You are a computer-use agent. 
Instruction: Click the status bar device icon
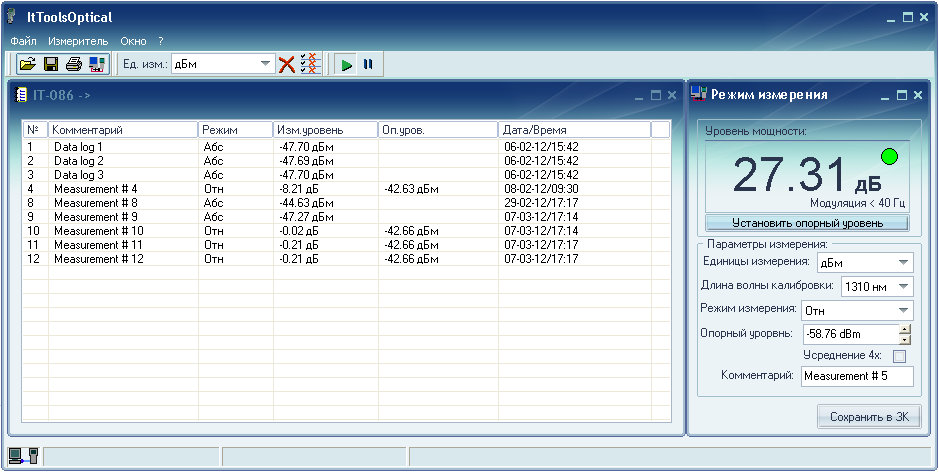pos(22,457)
